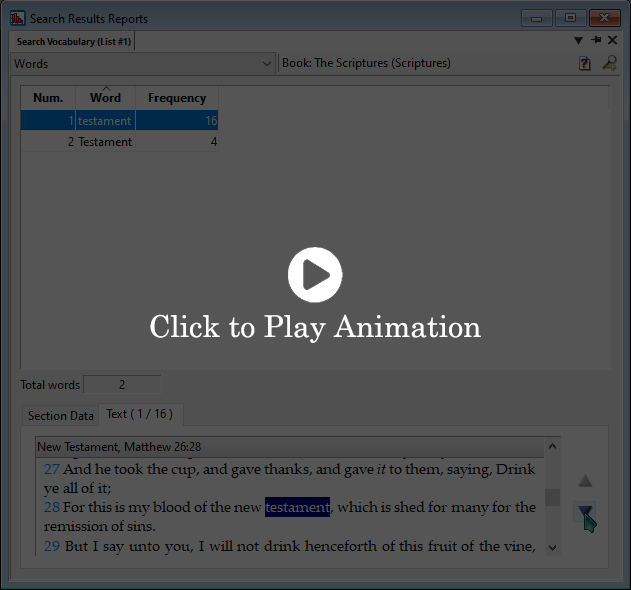This screenshot has width=631, height=590.
Task: Click frequency value 16
Action: 177,120
